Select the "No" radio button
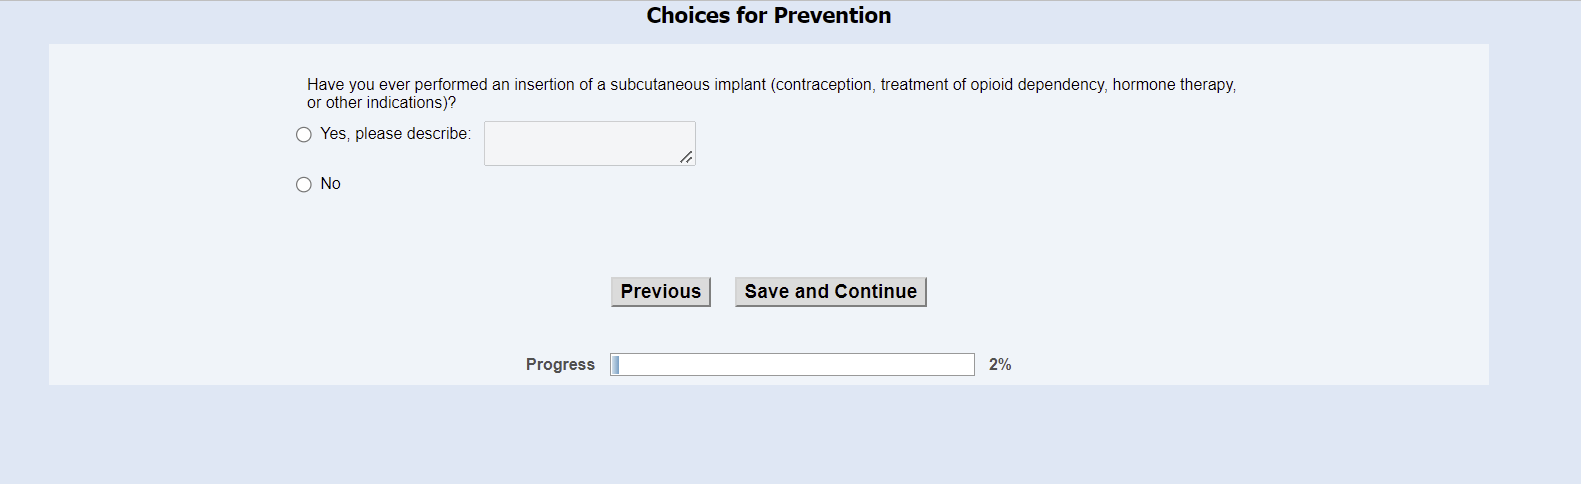The width and height of the screenshot is (1581, 484). pos(304,185)
